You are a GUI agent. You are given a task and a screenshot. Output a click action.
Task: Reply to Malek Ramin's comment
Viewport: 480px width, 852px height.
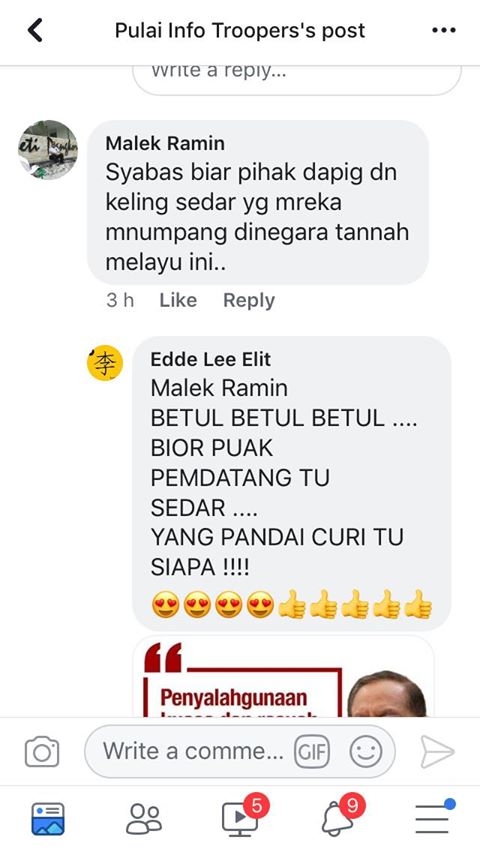click(x=249, y=300)
